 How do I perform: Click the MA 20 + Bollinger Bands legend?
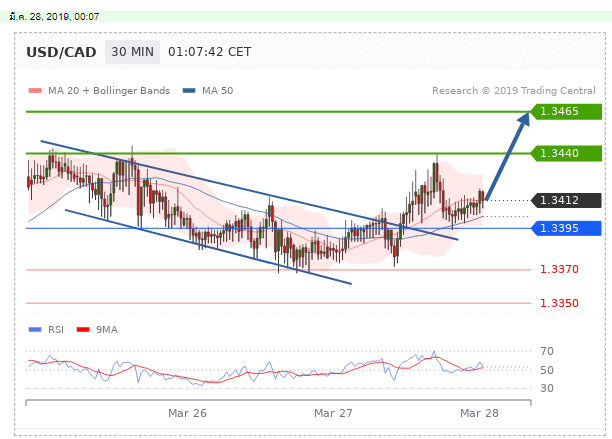(109, 91)
